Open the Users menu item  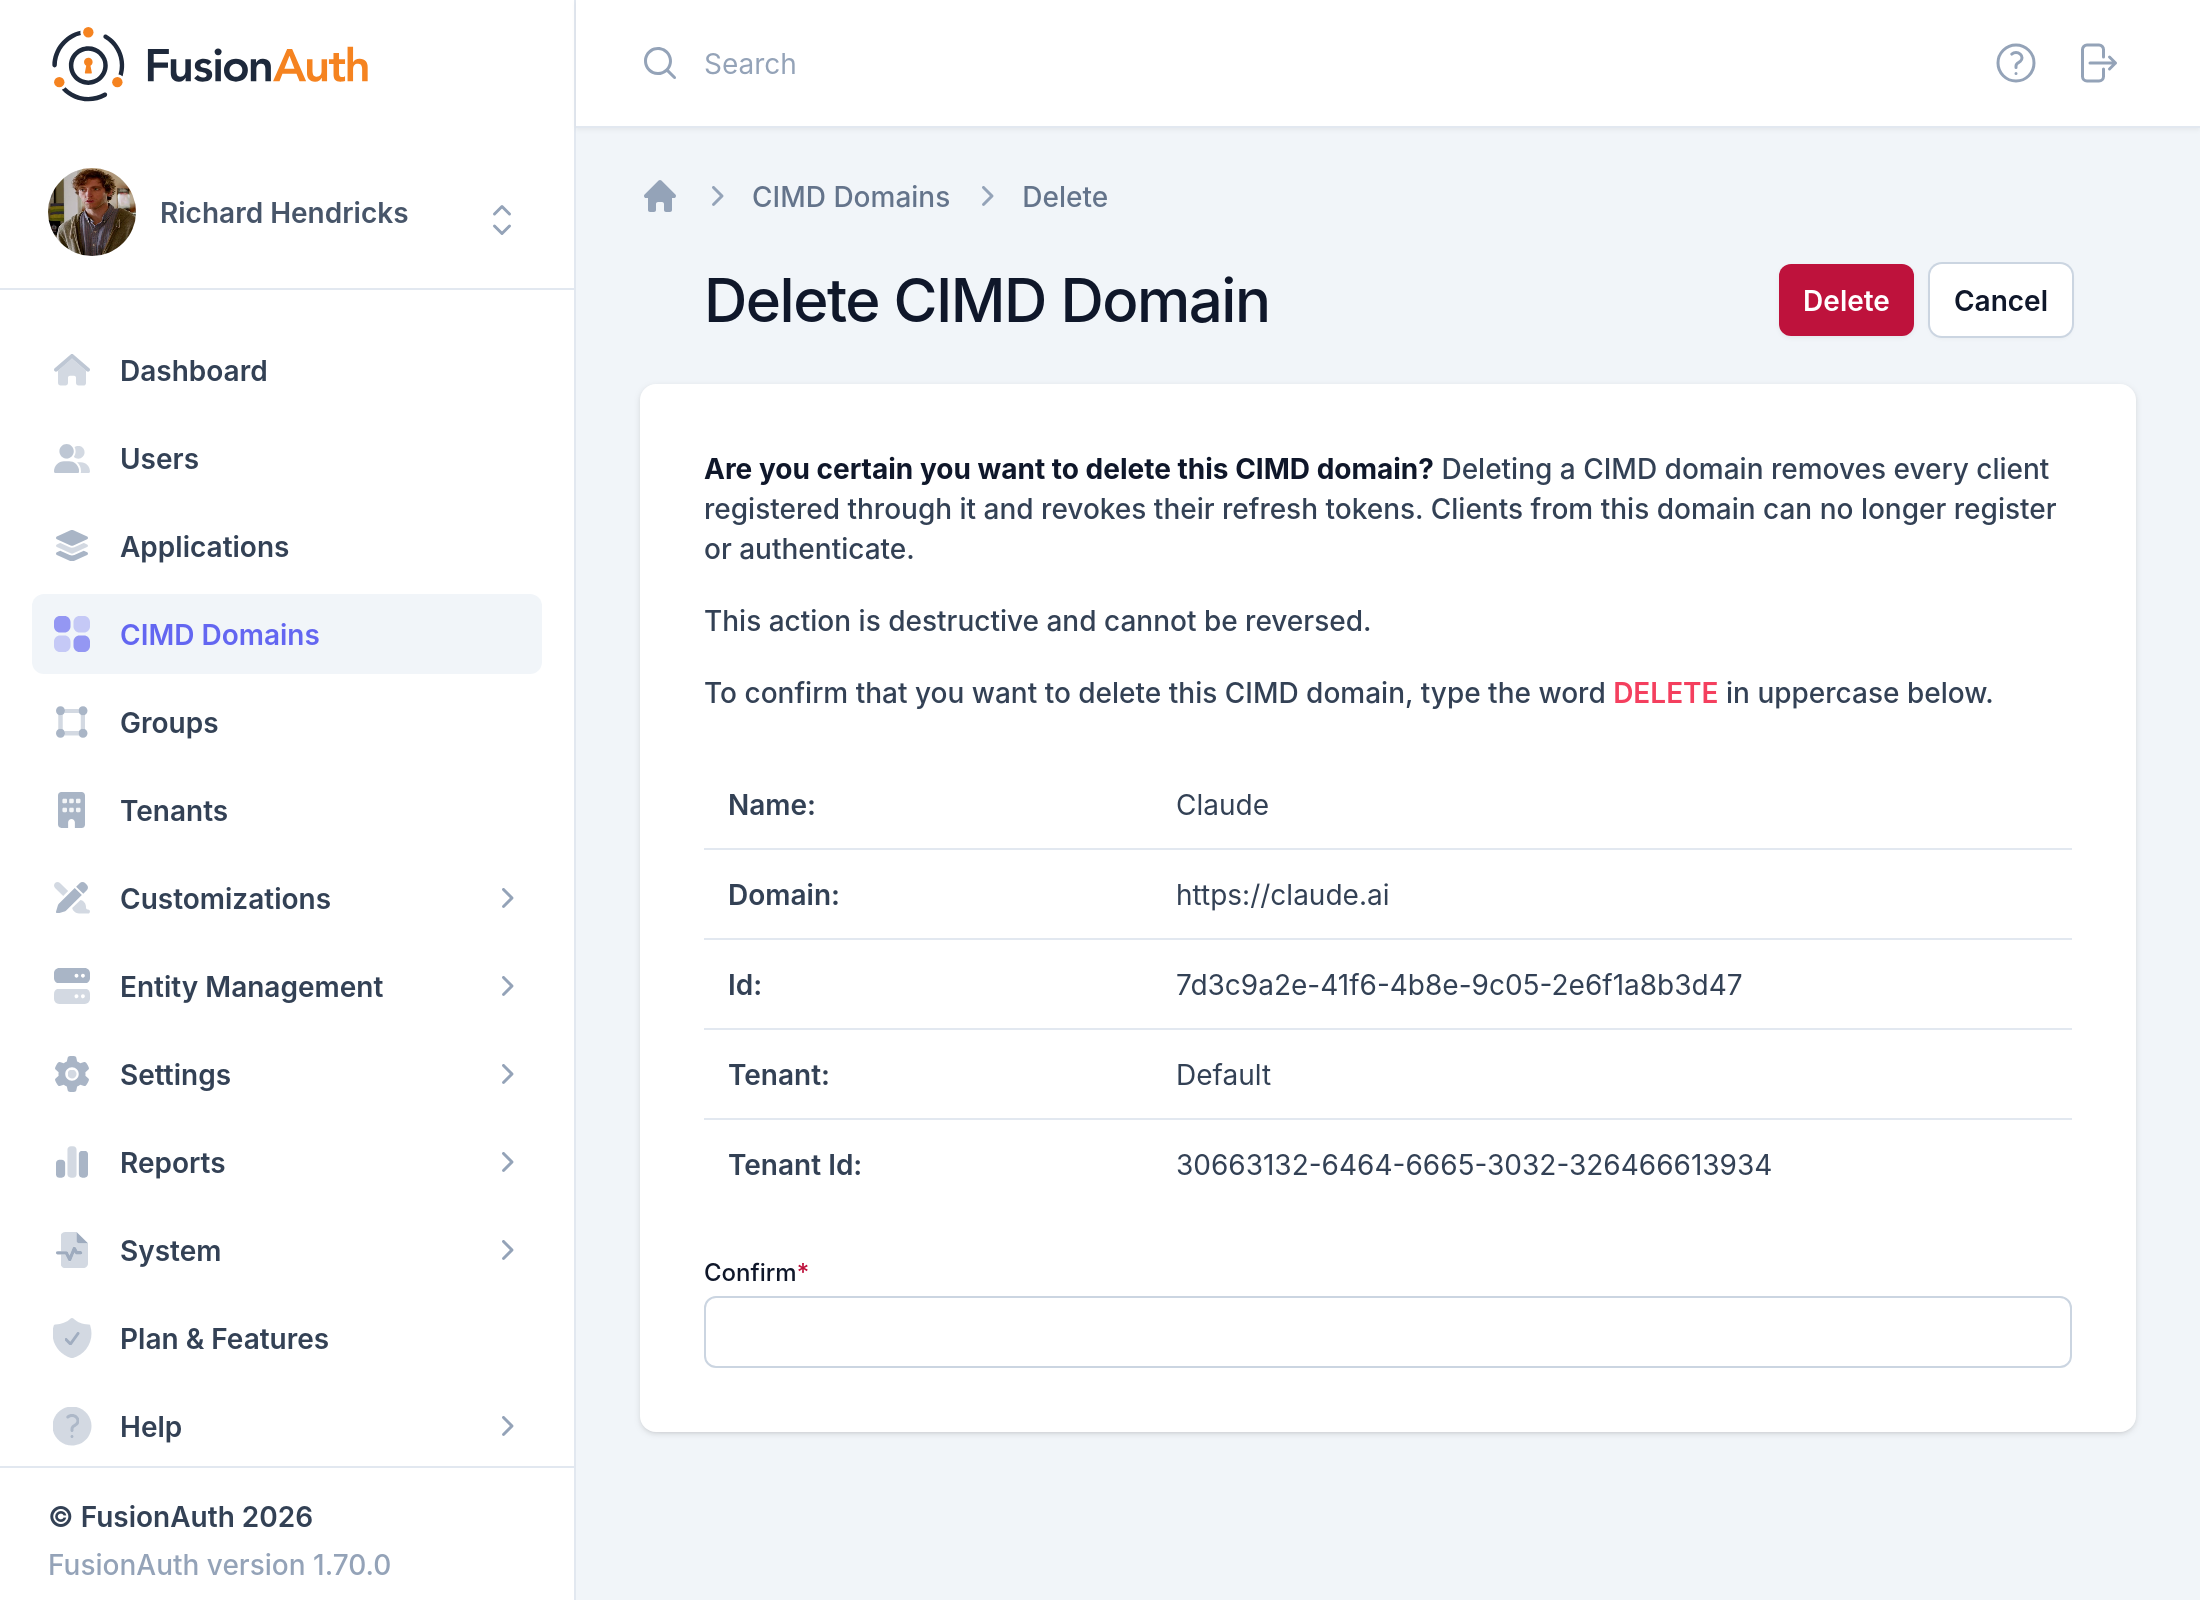[287, 458]
